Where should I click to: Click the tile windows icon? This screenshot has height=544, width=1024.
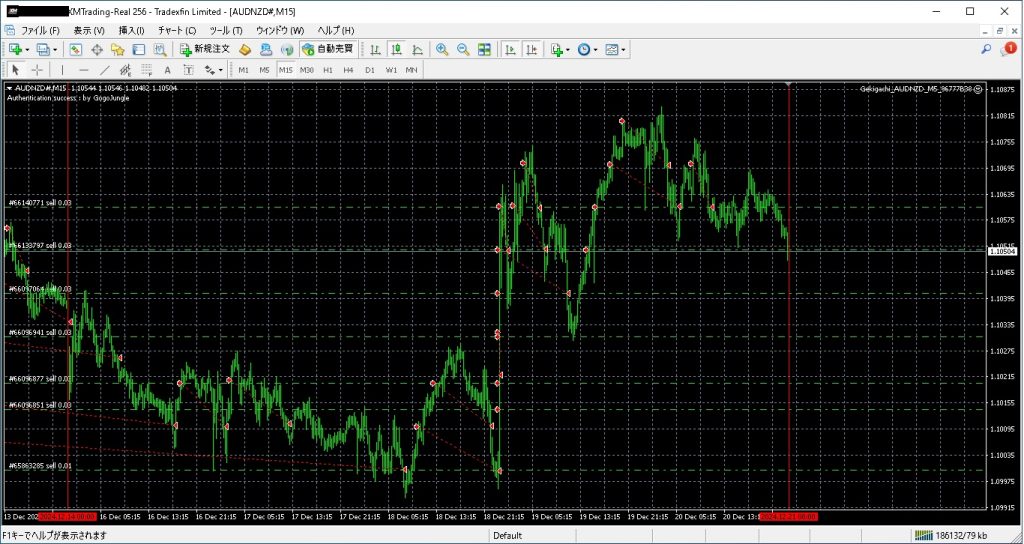484,49
